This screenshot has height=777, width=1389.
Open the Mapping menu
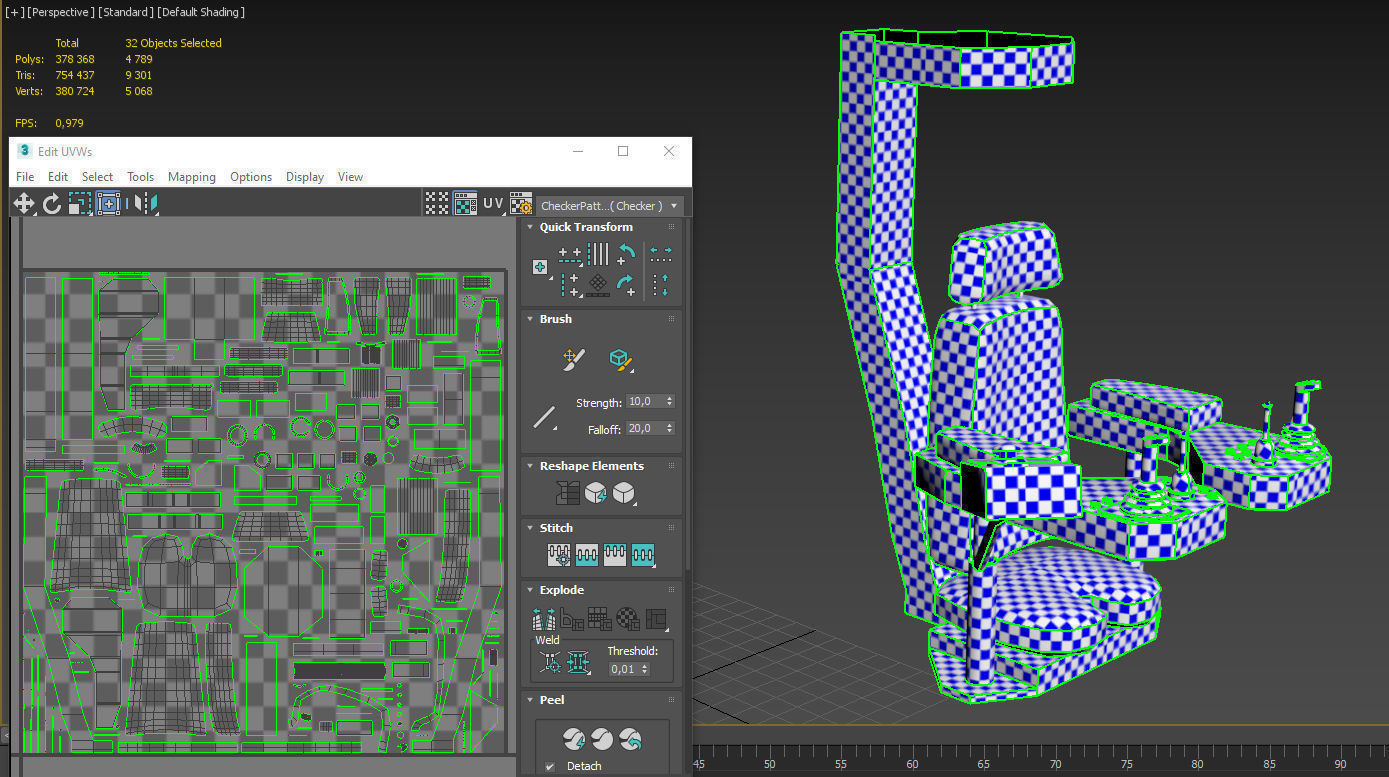pos(191,177)
